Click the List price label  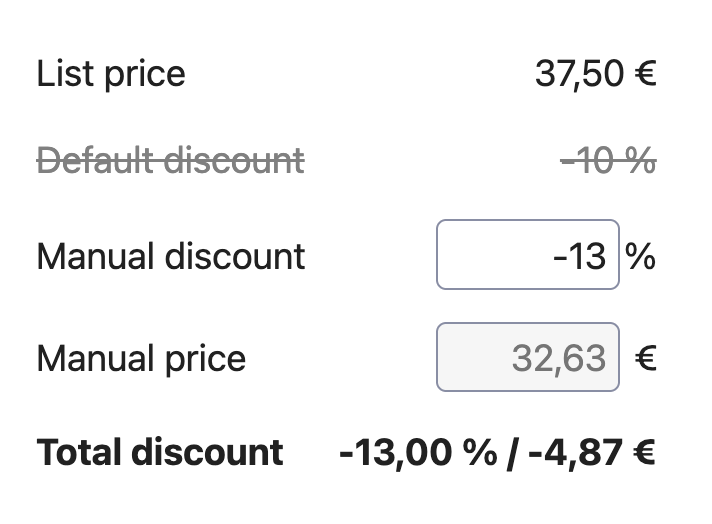(111, 74)
